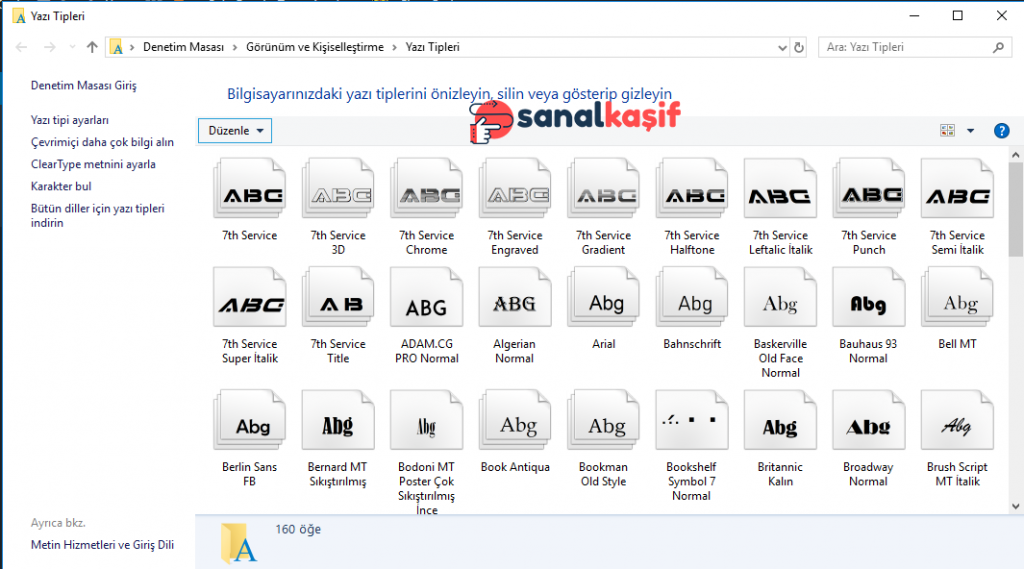Click the blue help question mark icon

tap(1001, 131)
